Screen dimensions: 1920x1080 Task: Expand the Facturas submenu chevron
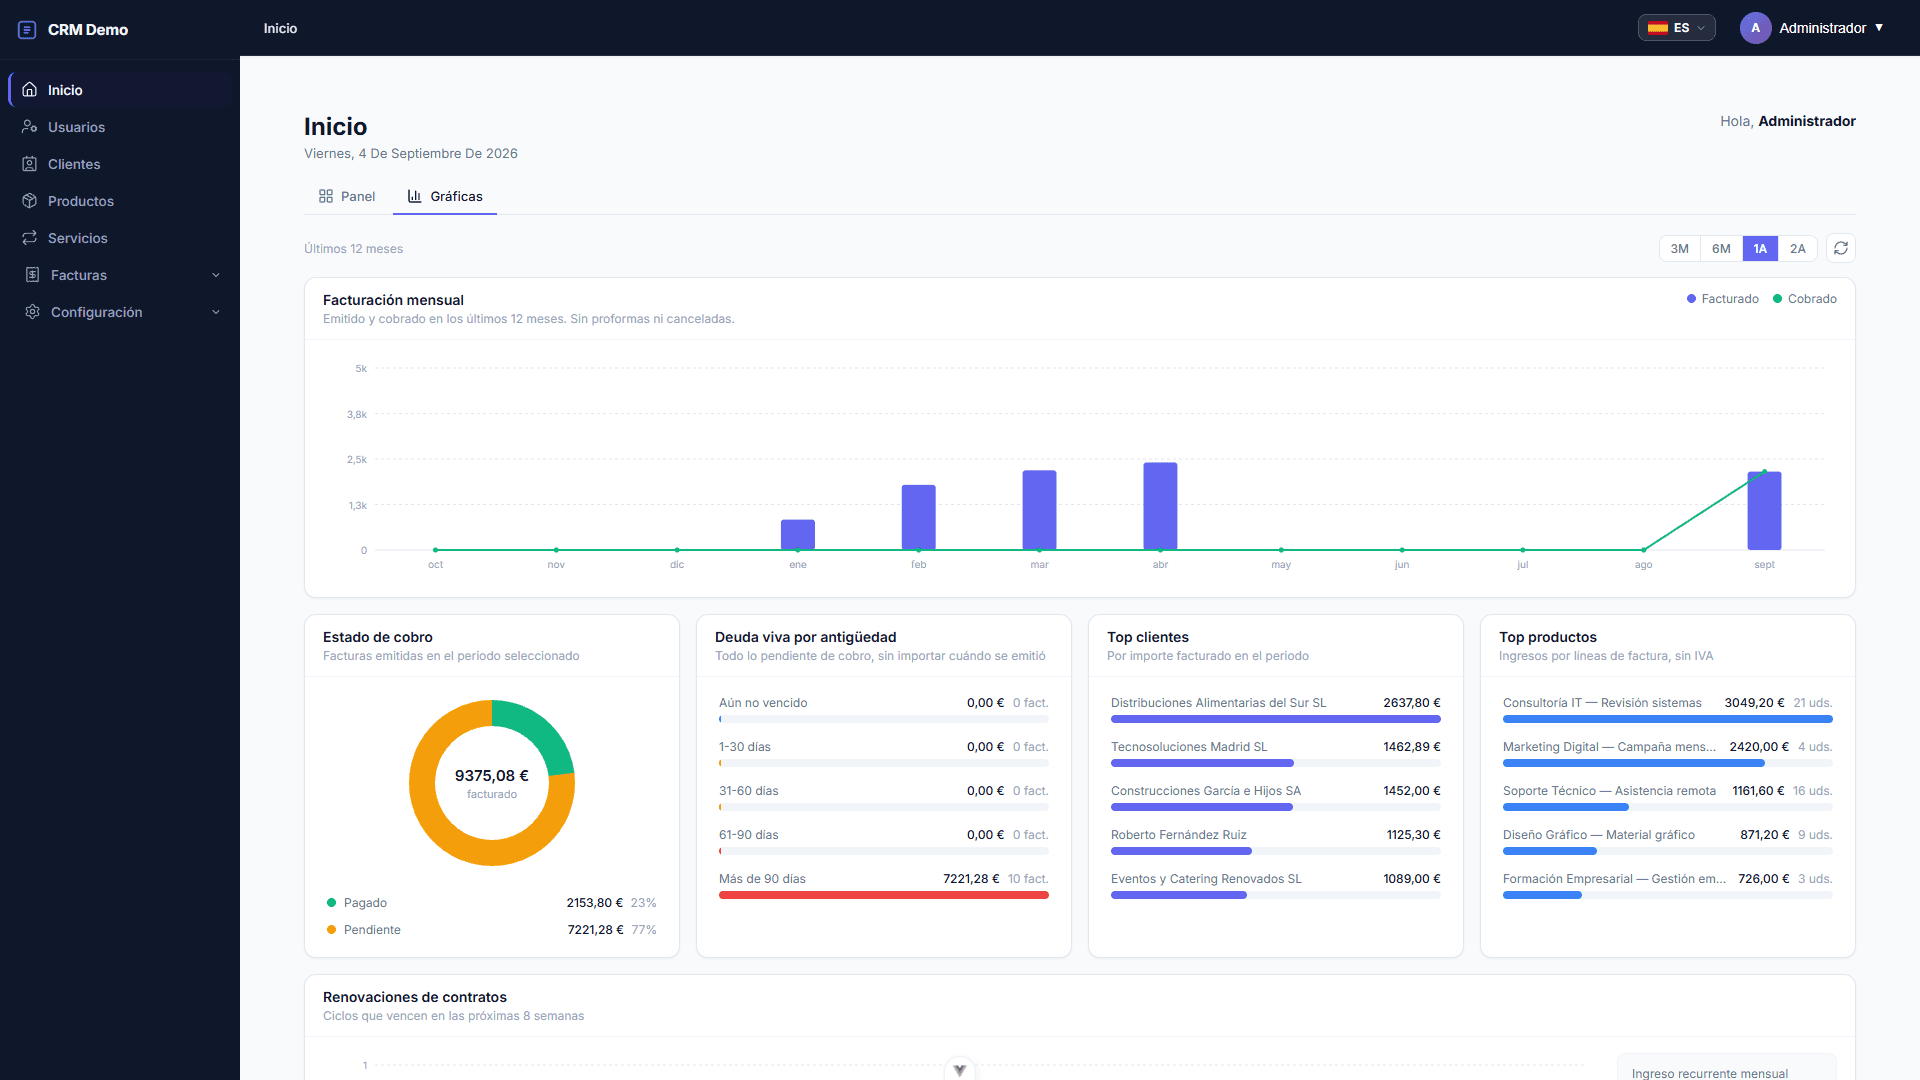click(216, 275)
